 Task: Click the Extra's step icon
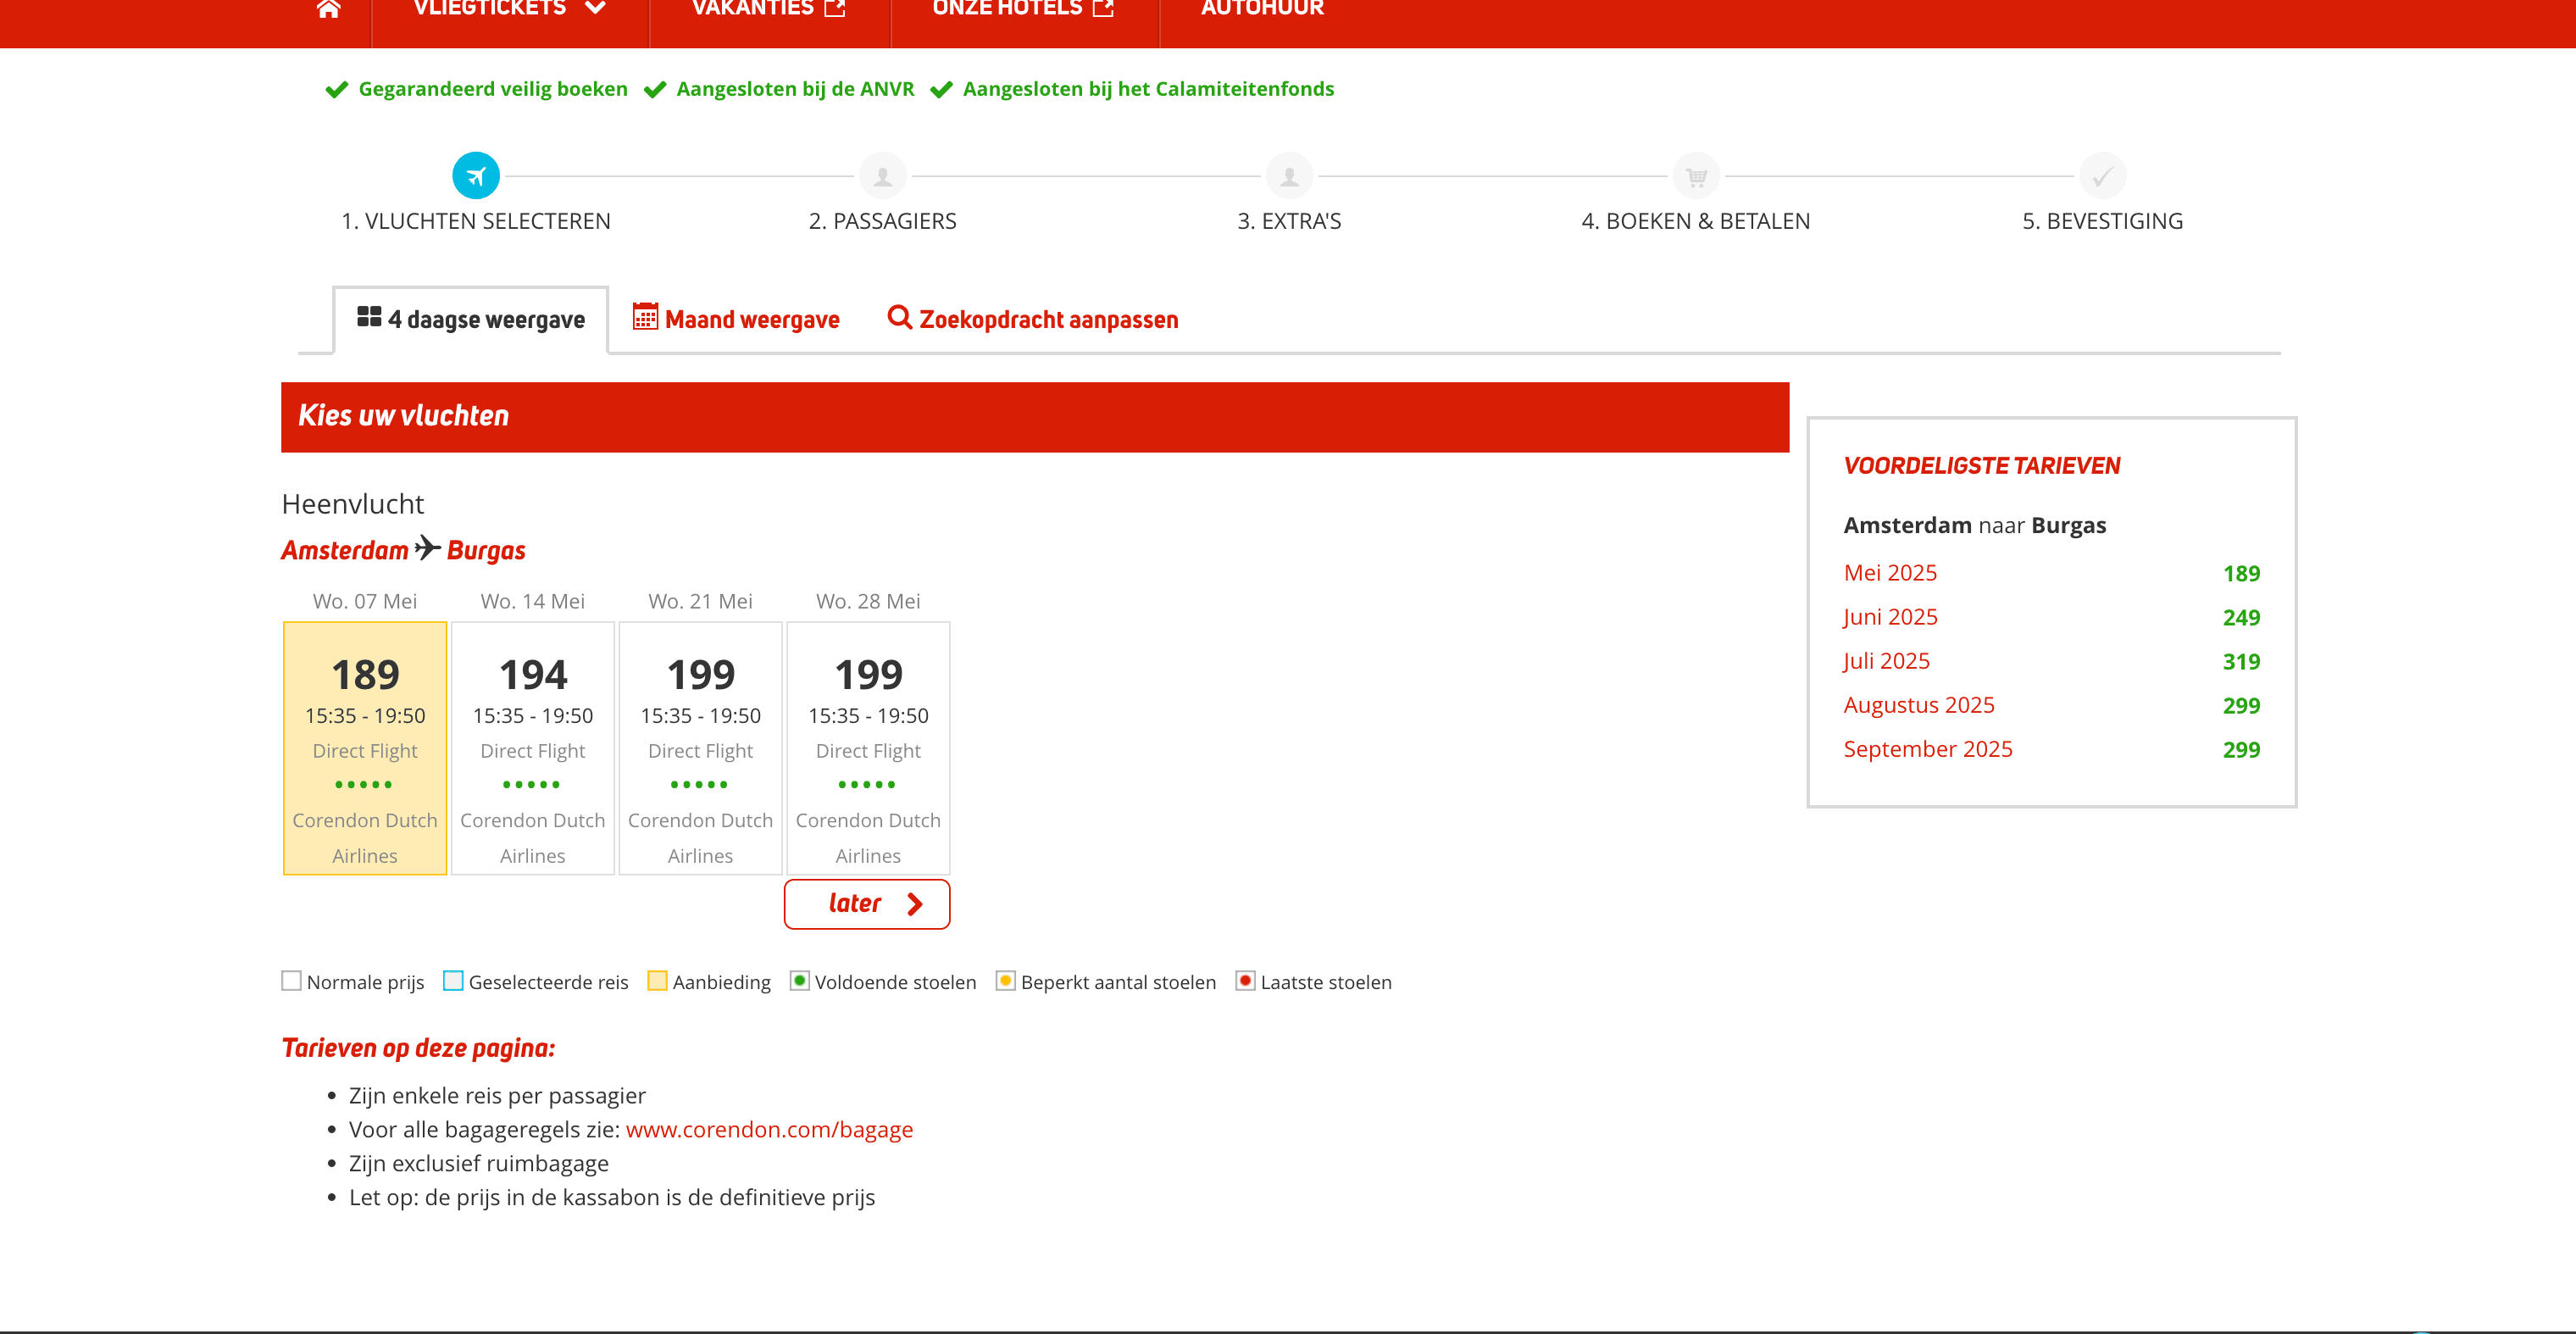coord(1289,177)
